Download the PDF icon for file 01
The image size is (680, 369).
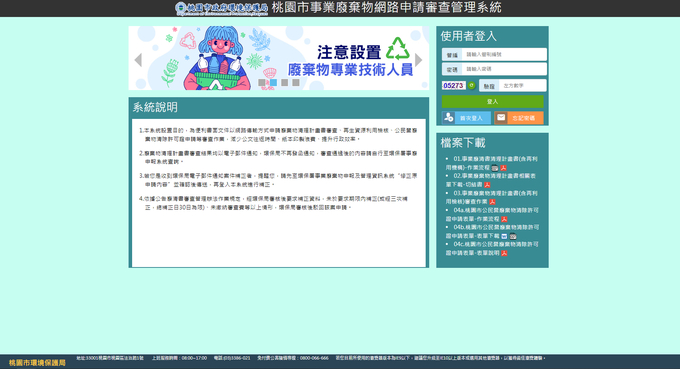click(x=503, y=168)
